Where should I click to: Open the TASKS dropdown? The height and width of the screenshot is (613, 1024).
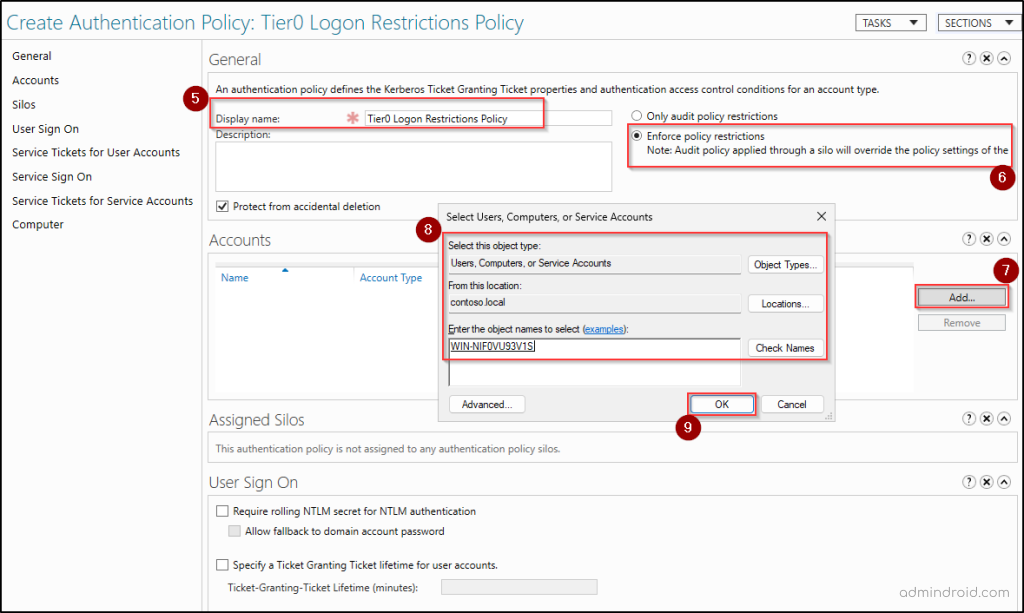[x=889, y=21]
